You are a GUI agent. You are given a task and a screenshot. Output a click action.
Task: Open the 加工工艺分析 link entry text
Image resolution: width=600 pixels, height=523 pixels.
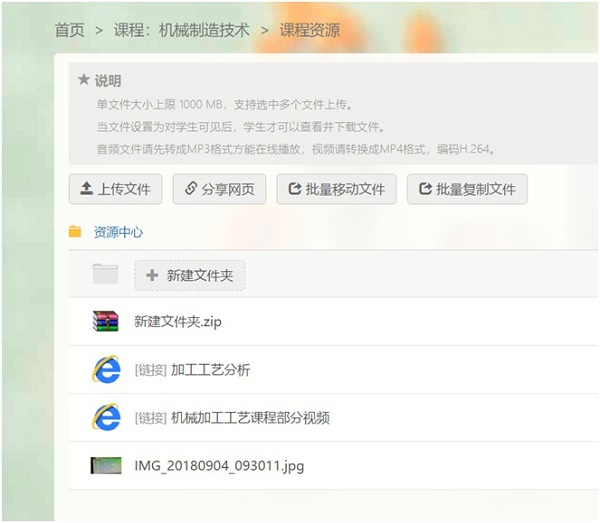pos(210,370)
